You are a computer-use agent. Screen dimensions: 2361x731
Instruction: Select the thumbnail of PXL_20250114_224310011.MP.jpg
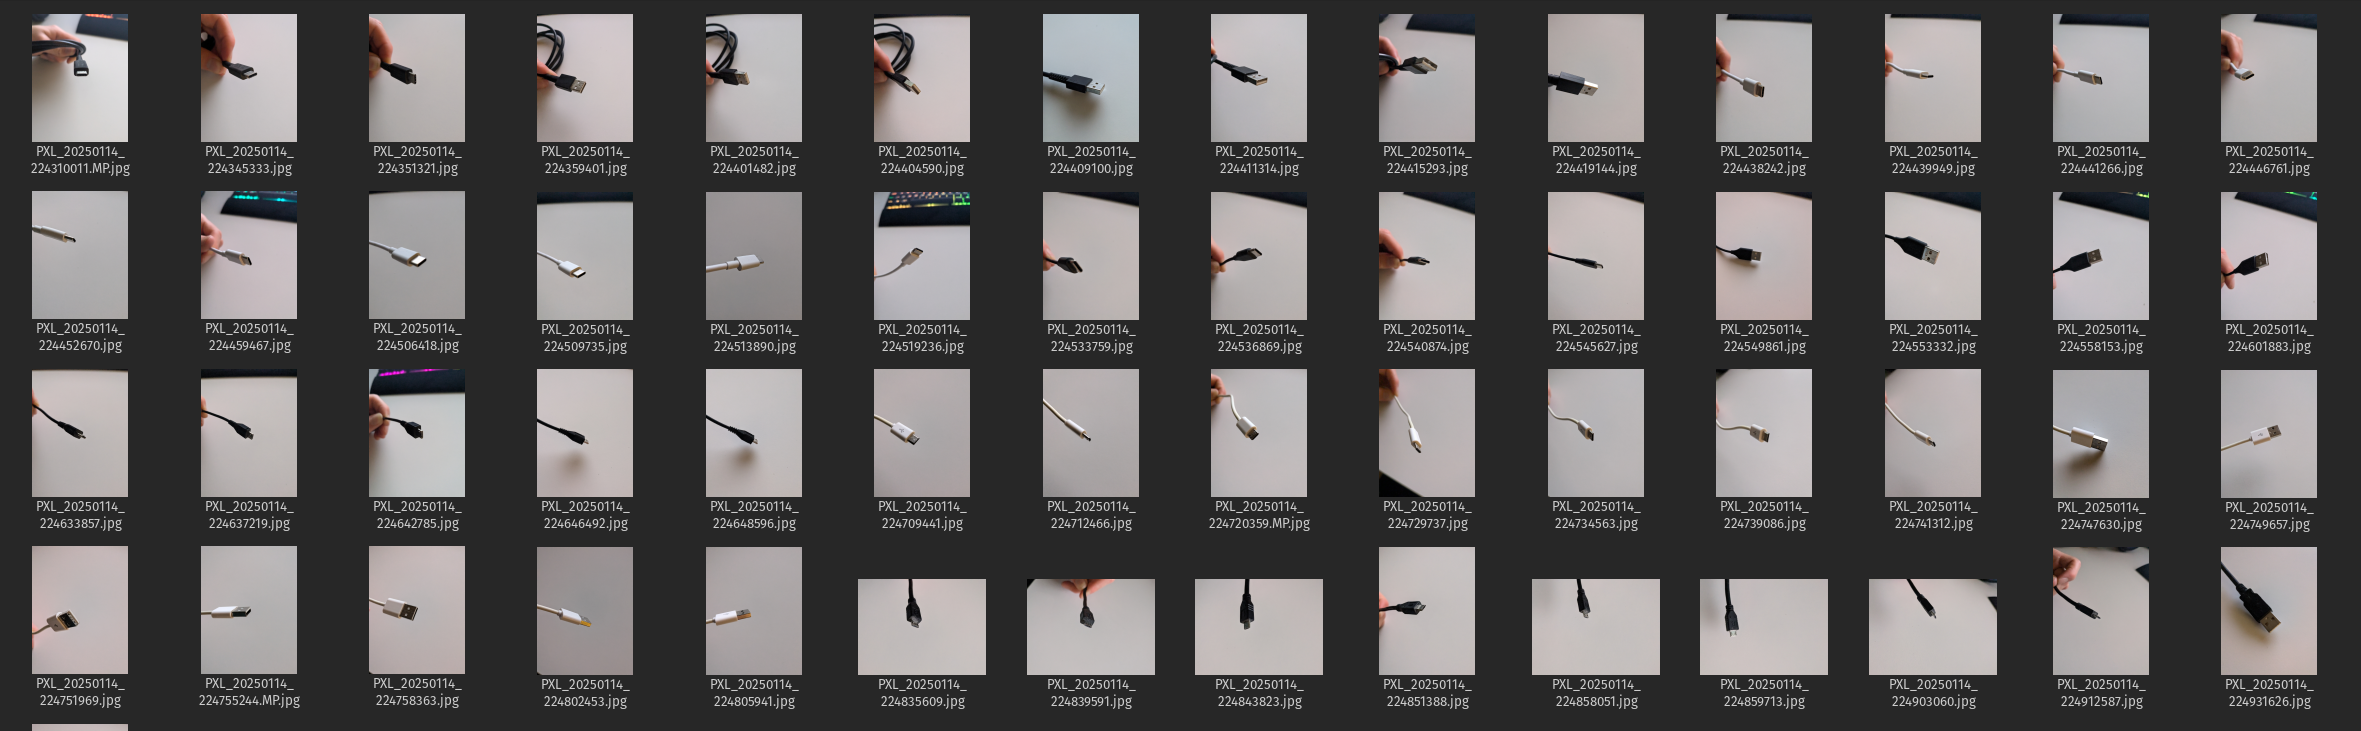(x=80, y=78)
